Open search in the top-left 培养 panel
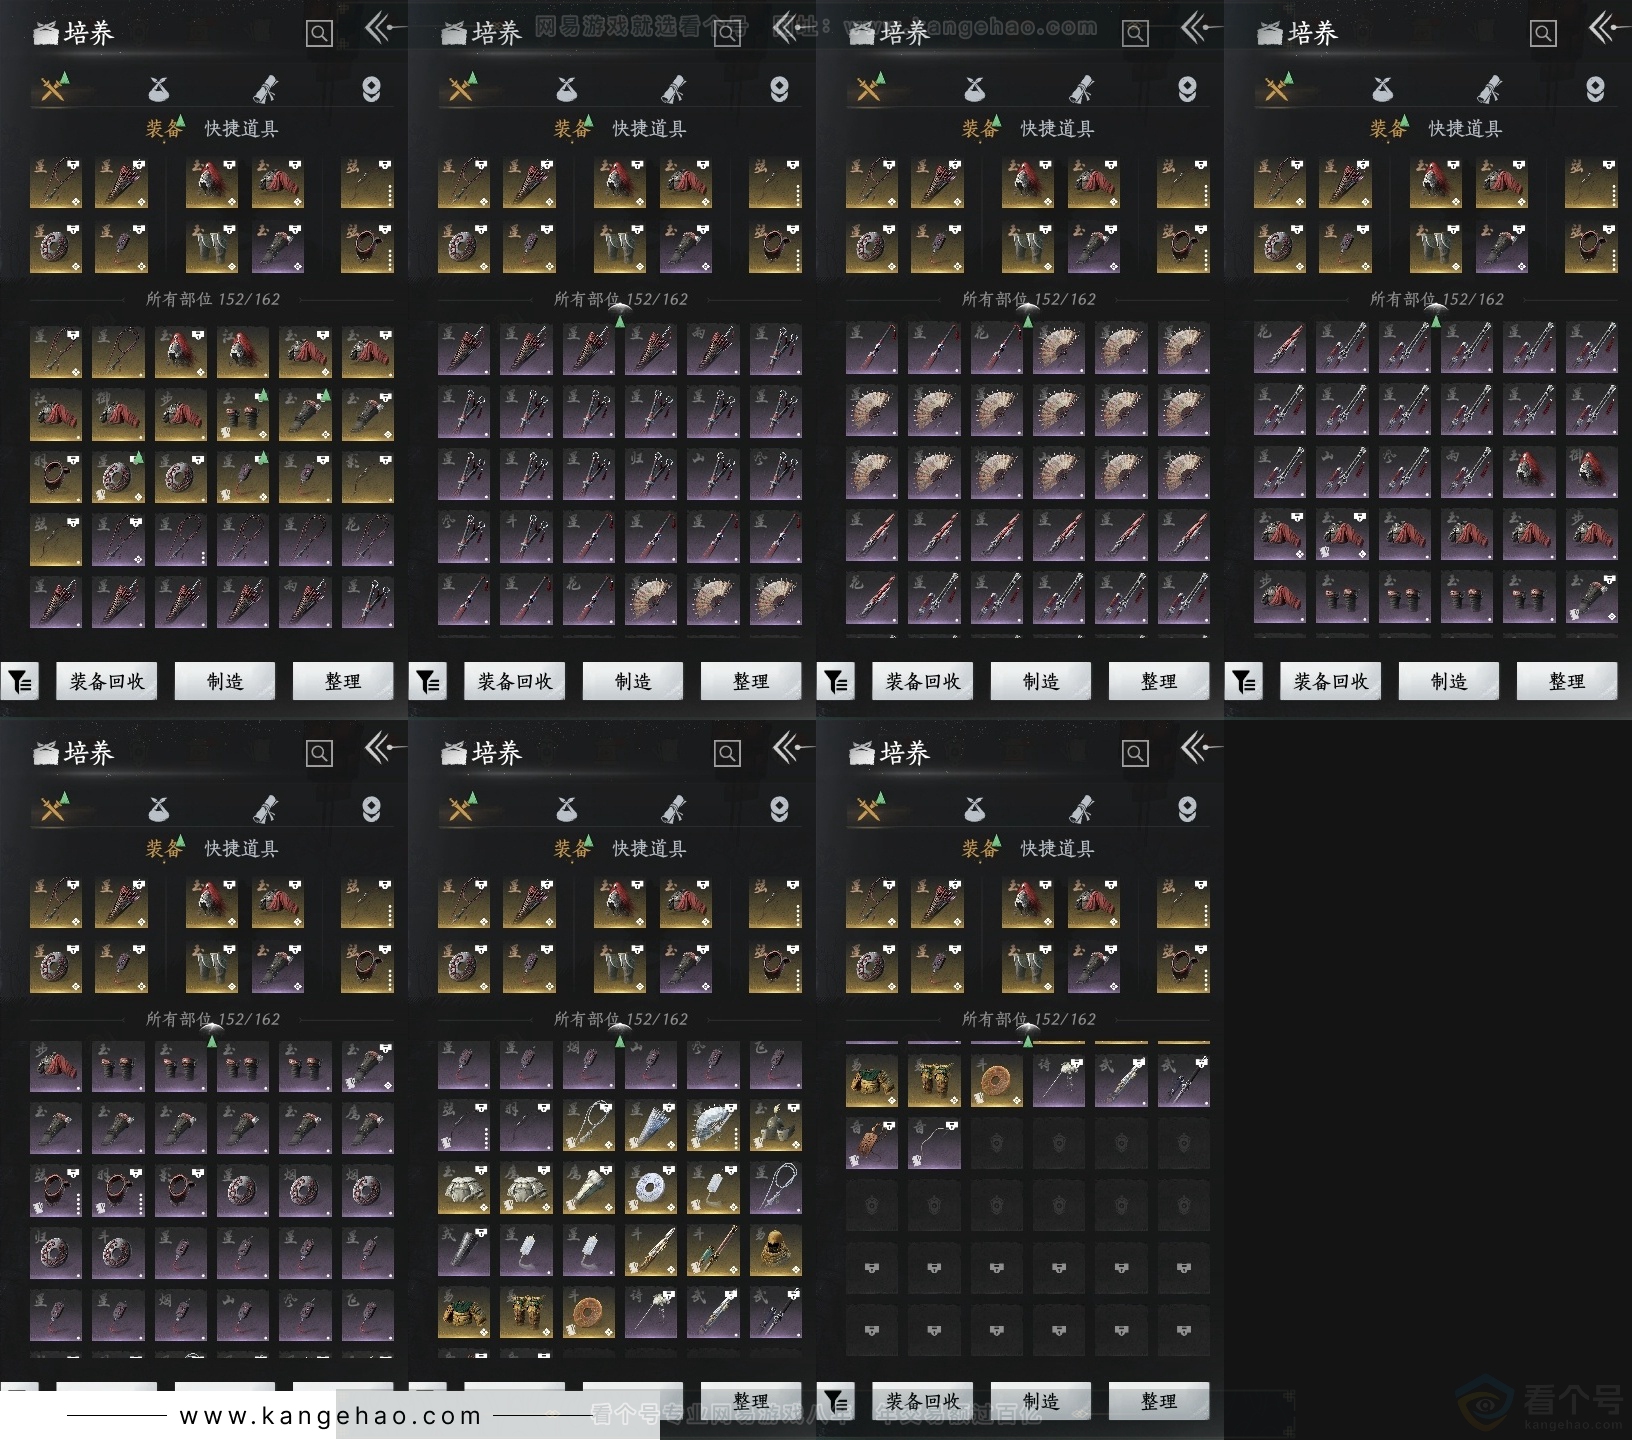The height and width of the screenshot is (1440, 1632). [319, 34]
